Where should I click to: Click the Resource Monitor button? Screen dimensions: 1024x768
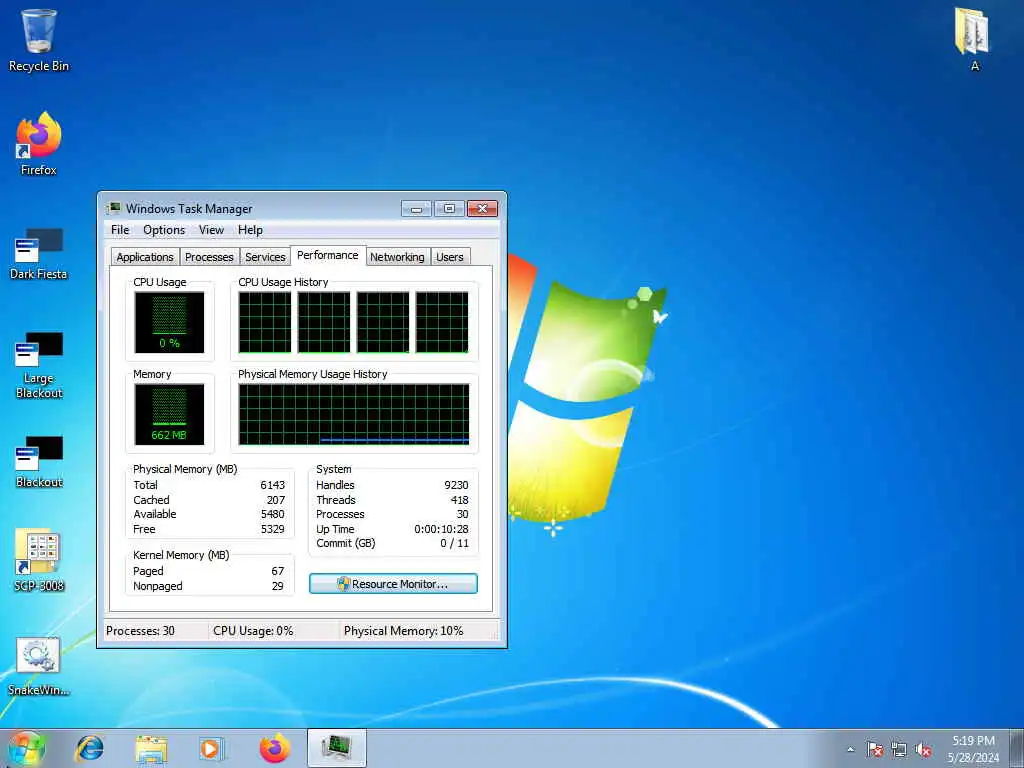coord(393,584)
